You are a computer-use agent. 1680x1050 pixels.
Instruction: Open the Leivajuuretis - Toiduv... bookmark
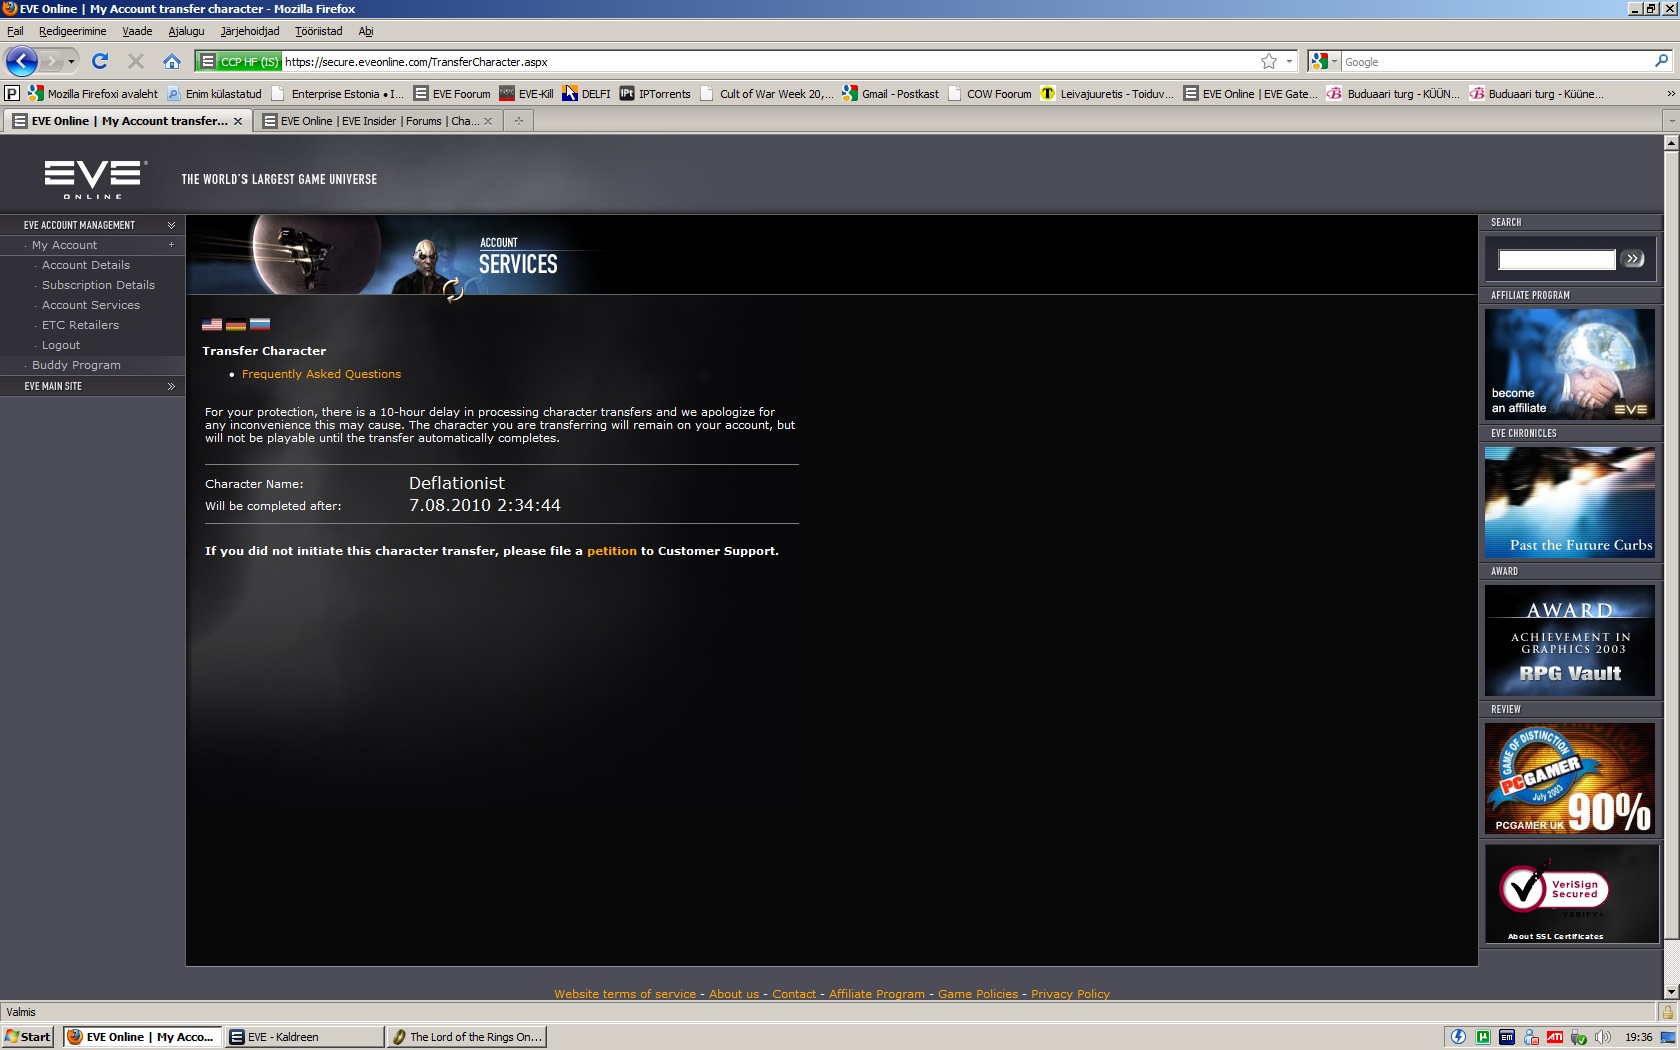click(x=1108, y=93)
